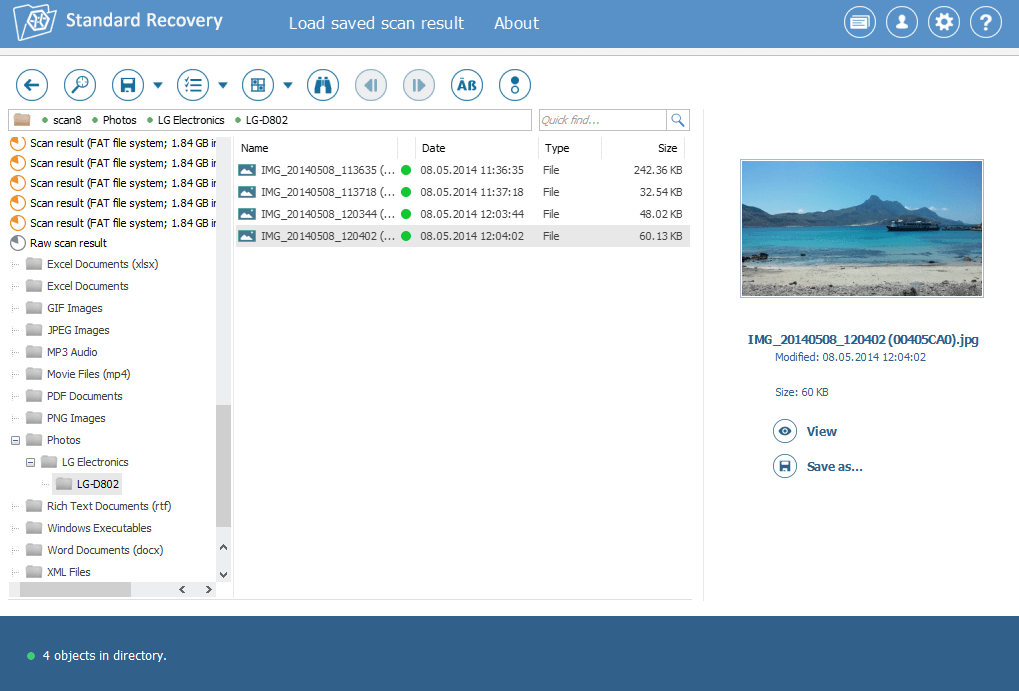Click the folder icon in path bar
This screenshot has height=691, width=1019.
tap(22, 120)
